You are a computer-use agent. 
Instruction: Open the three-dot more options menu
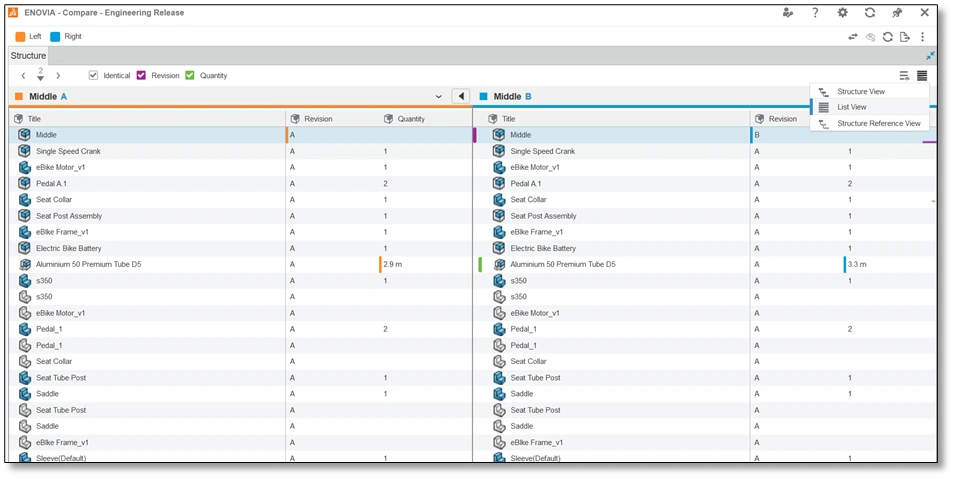923,37
